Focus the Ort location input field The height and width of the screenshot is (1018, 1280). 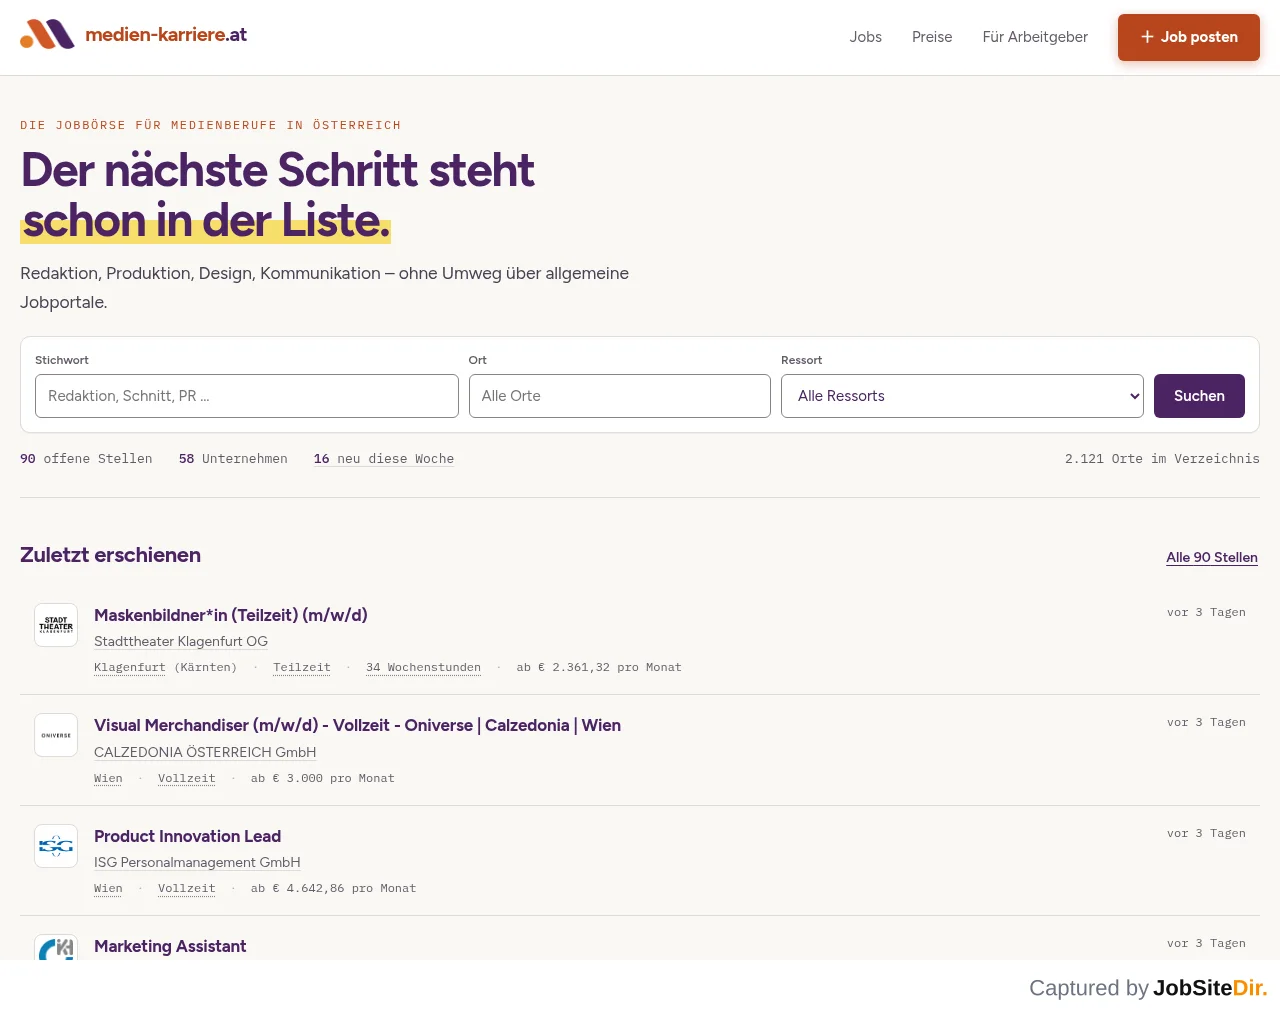coord(620,396)
